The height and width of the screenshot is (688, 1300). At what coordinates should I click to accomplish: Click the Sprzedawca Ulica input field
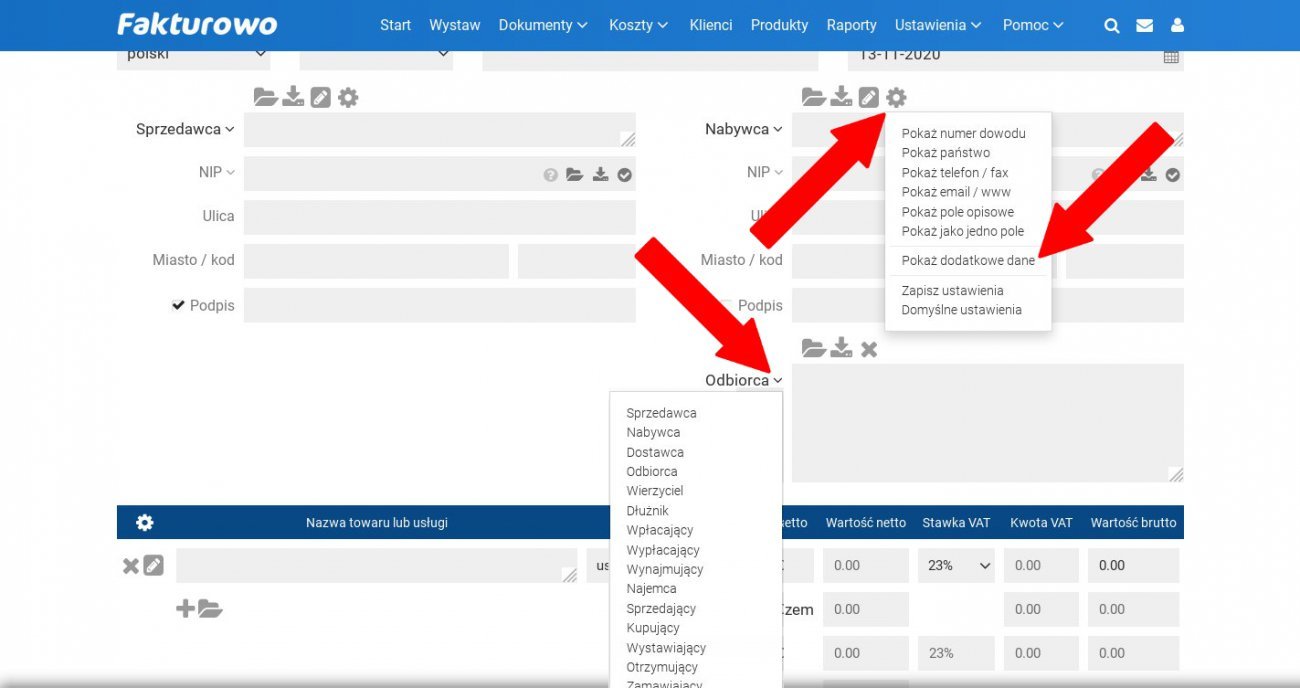click(439, 217)
